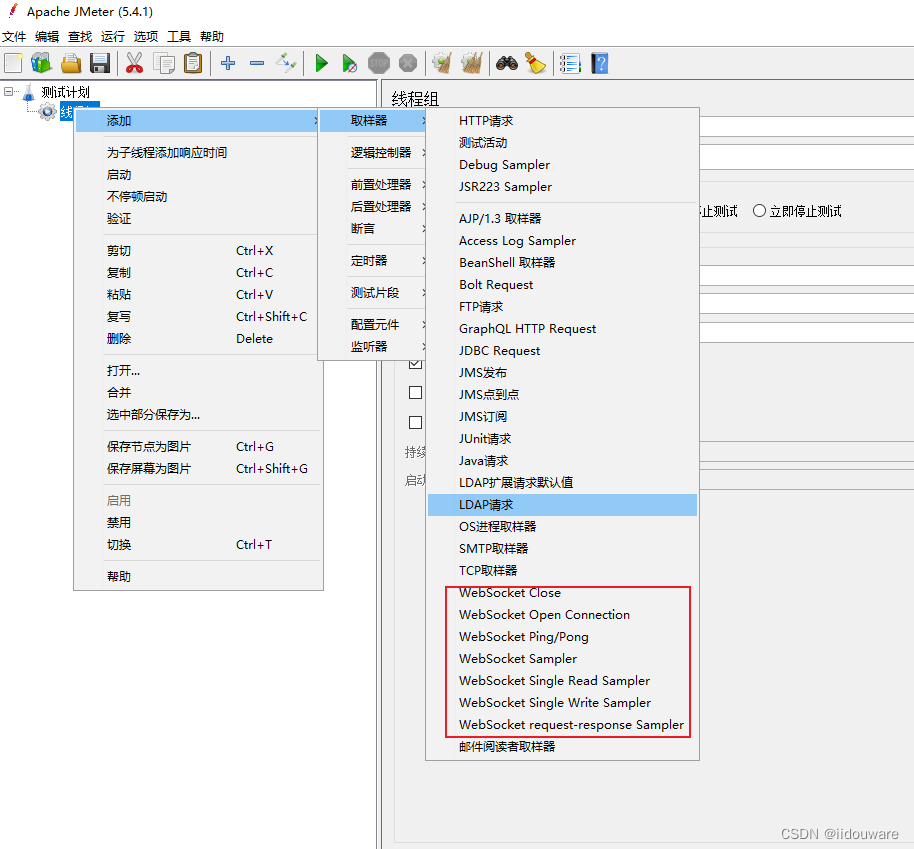The image size is (914, 849).
Task: Click the Expand all plus icon
Action: coord(228,63)
